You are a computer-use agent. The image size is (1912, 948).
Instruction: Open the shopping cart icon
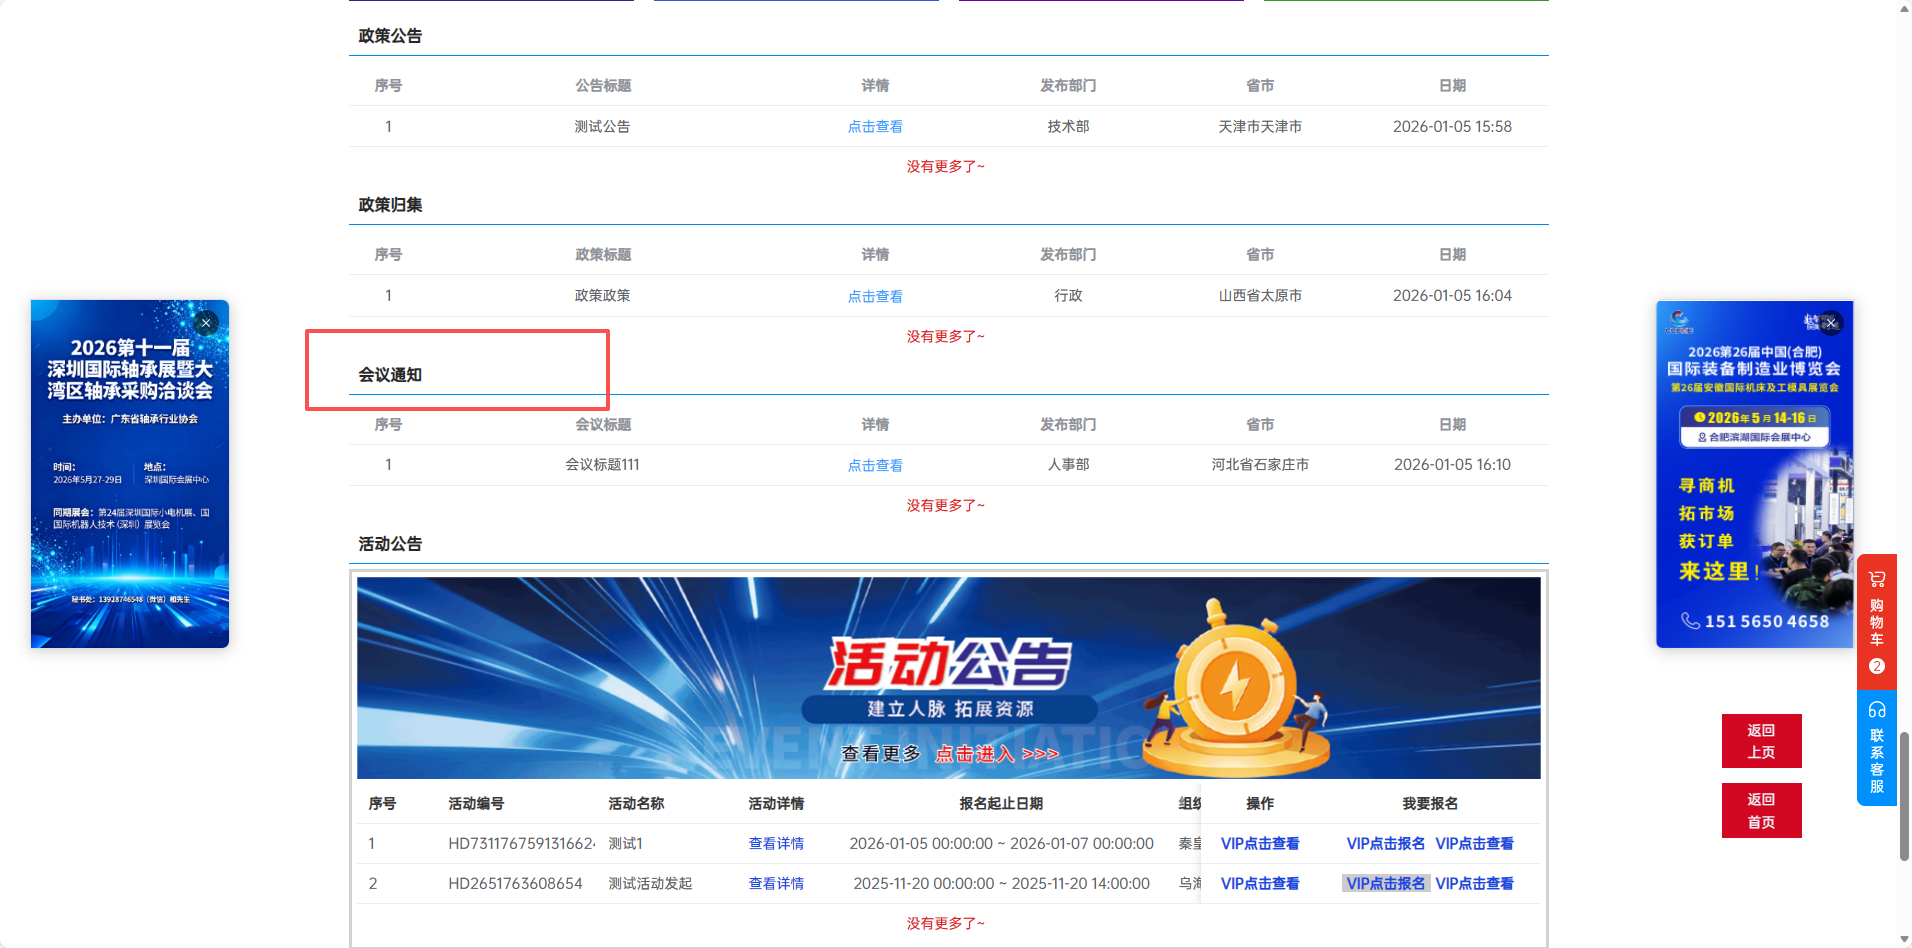(x=1877, y=579)
